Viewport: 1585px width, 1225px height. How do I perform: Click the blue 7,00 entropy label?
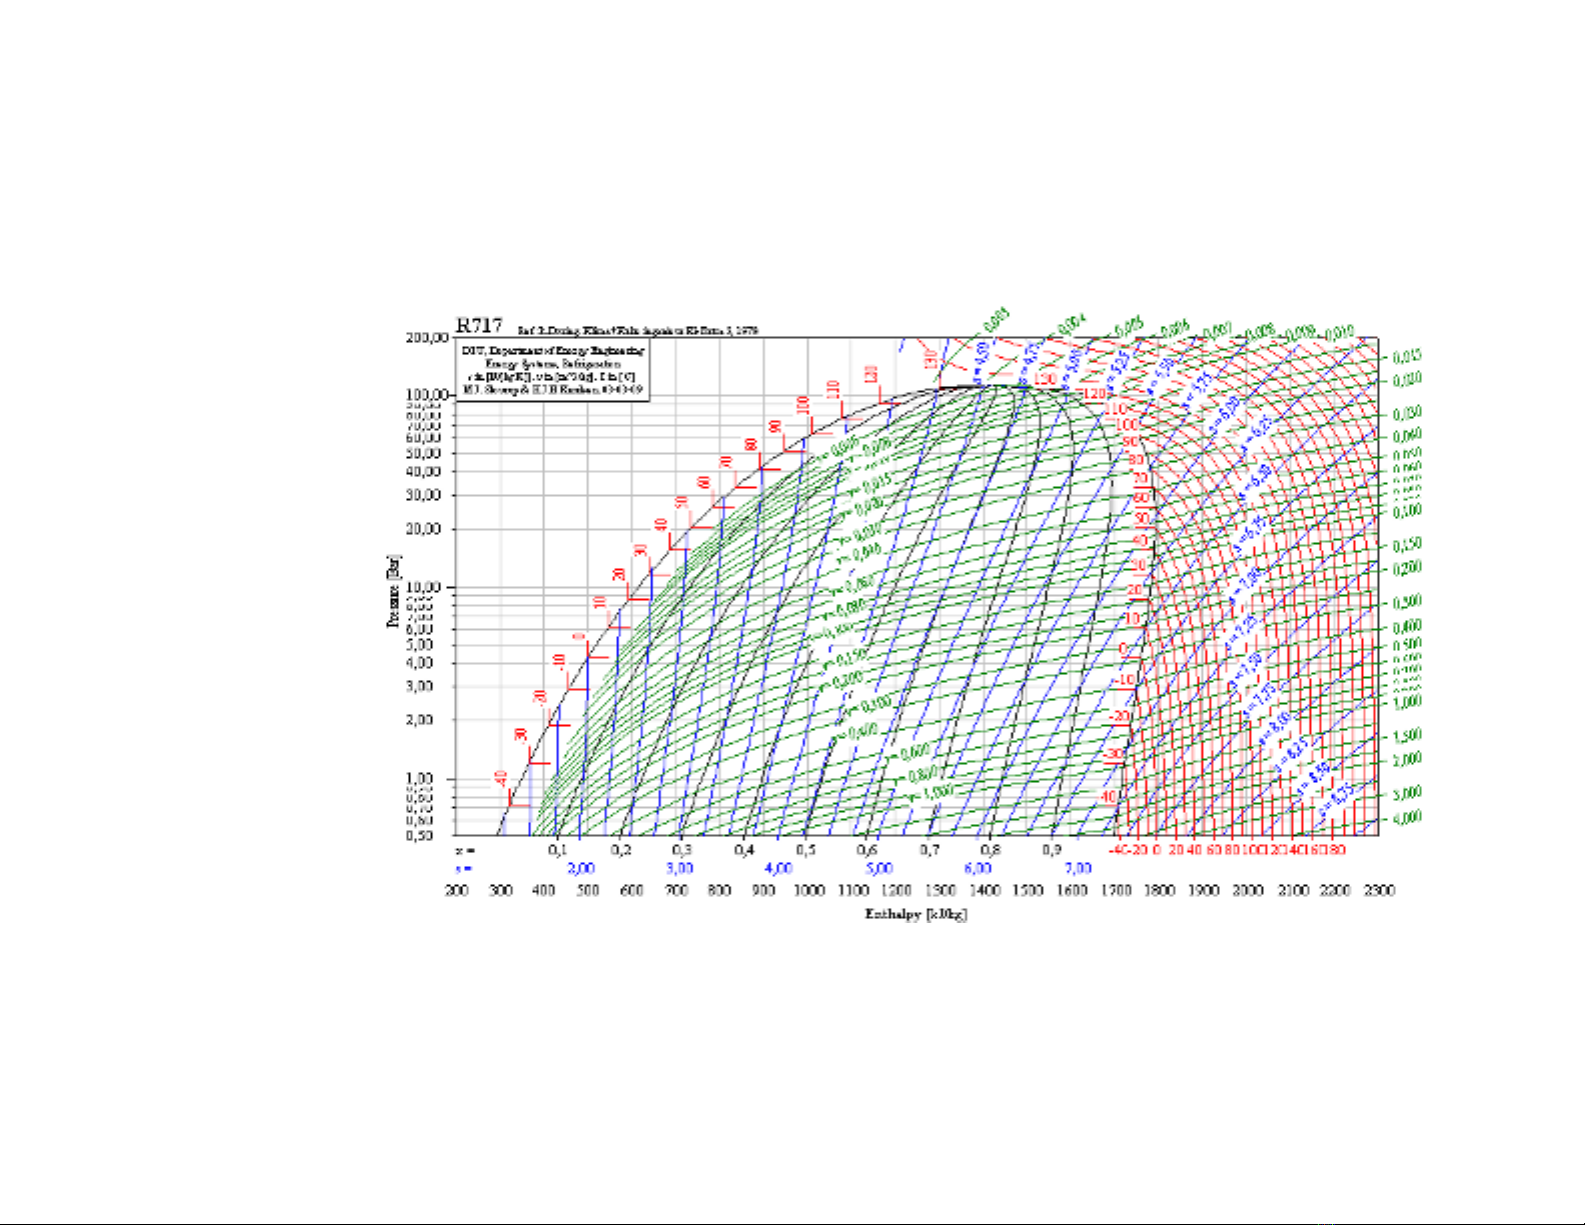[x=1078, y=869]
